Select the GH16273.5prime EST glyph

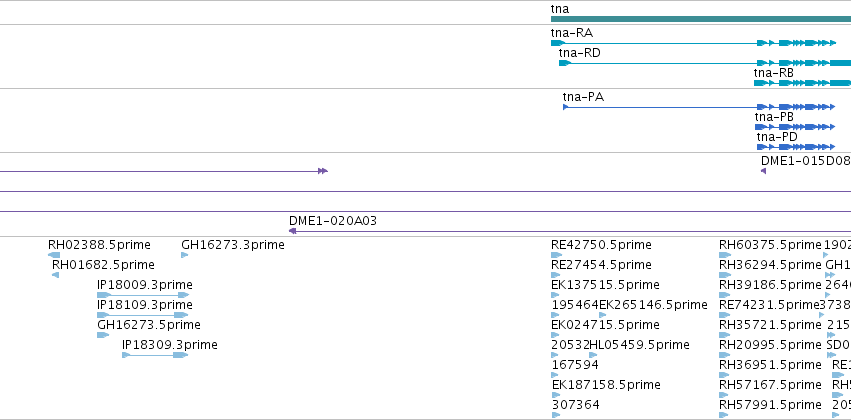point(103,335)
